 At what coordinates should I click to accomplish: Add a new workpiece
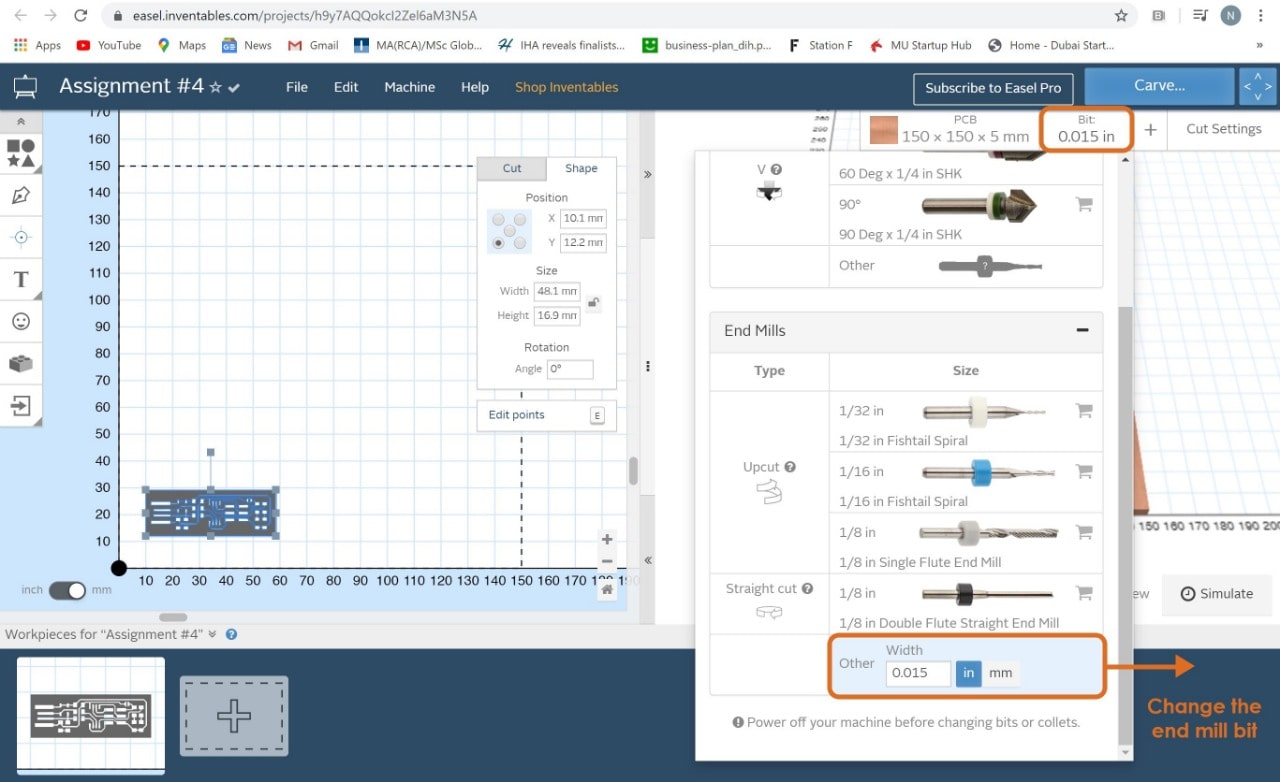click(234, 716)
